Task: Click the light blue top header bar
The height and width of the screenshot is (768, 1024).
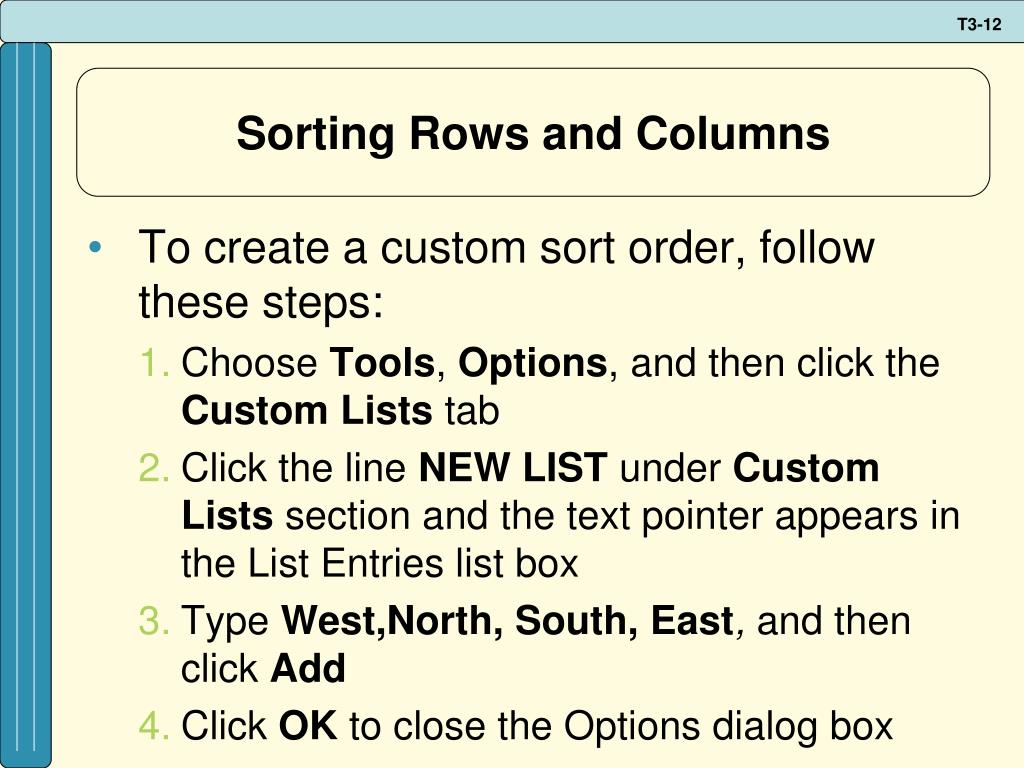Action: [512, 21]
